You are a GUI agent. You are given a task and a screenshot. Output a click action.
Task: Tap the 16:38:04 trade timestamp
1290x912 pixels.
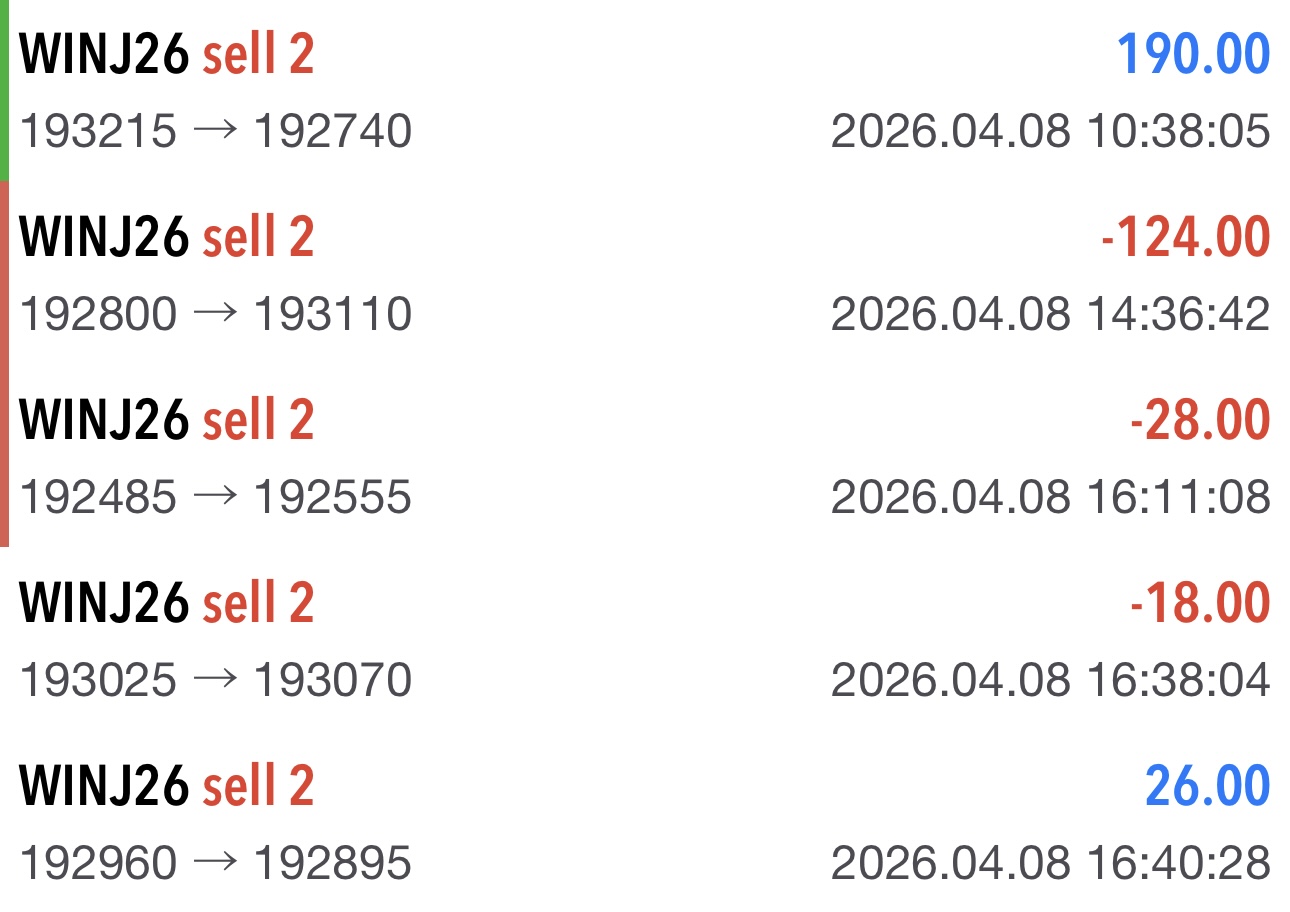pos(1050,681)
